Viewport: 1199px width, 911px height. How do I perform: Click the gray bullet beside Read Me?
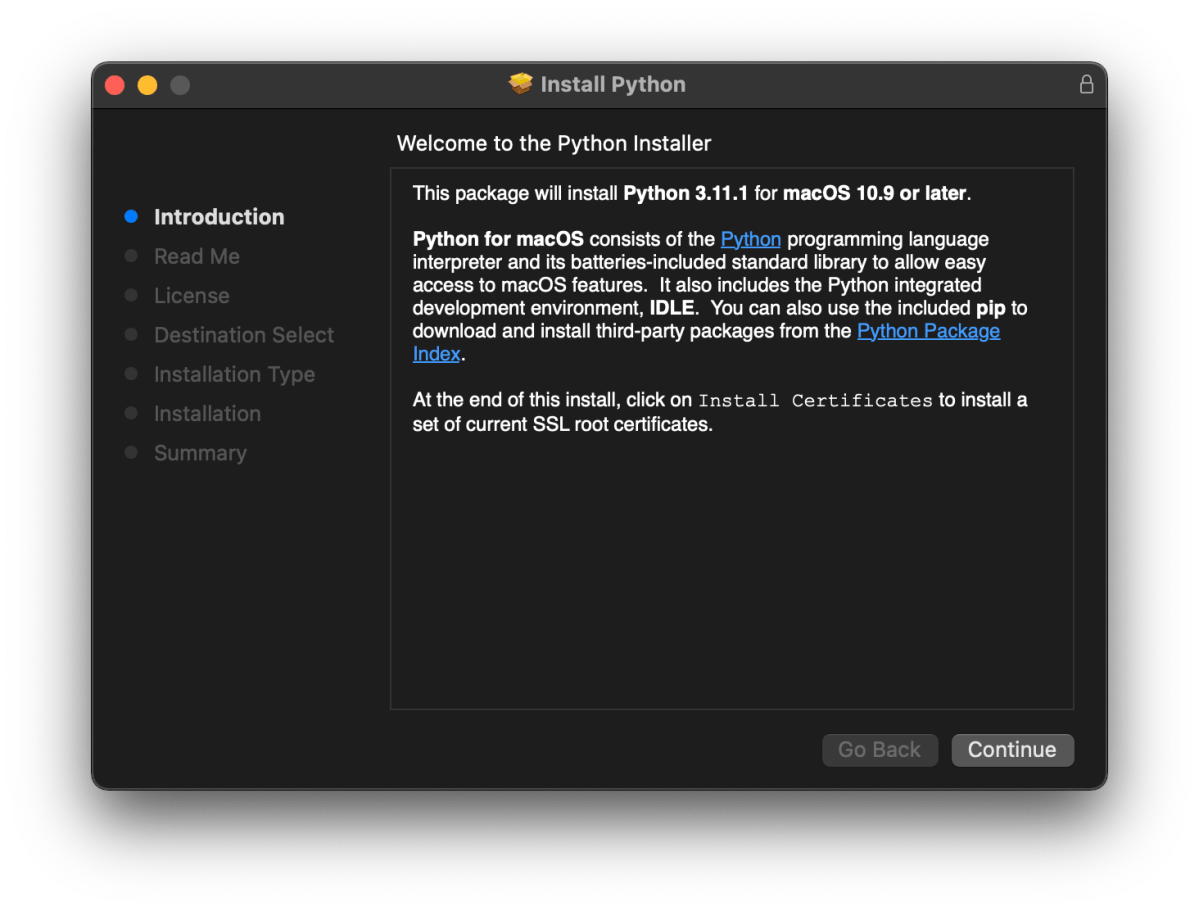tap(131, 255)
